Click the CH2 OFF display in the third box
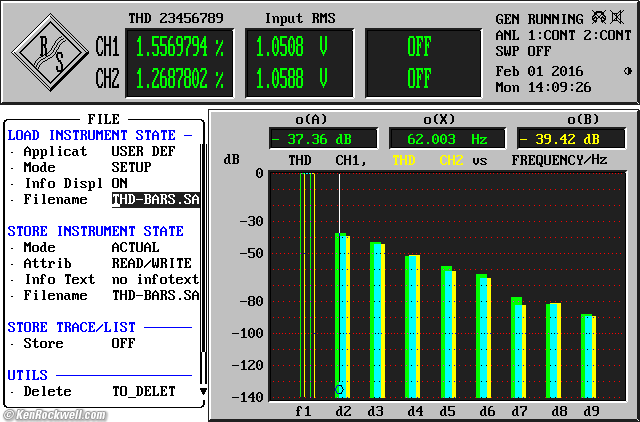 click(419, 79)
